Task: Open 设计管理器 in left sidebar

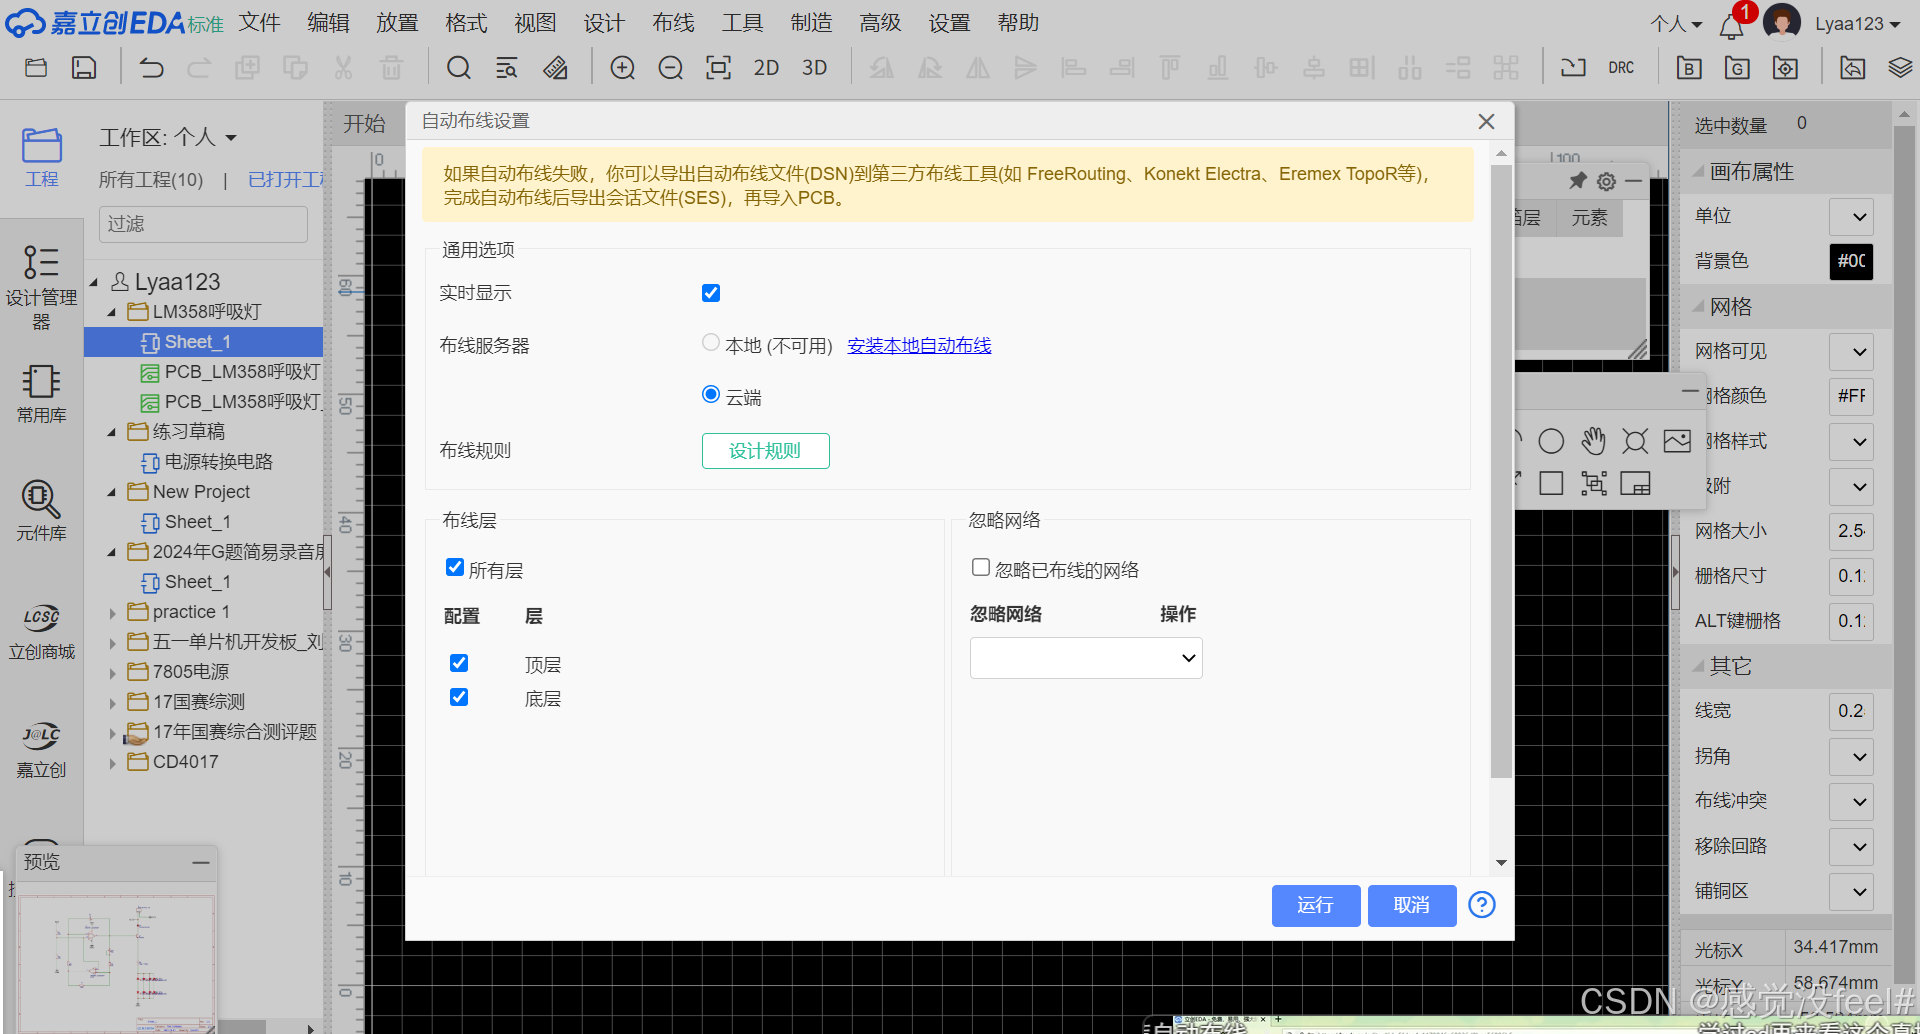Action: pyautogui.click(x=41, y=287)
